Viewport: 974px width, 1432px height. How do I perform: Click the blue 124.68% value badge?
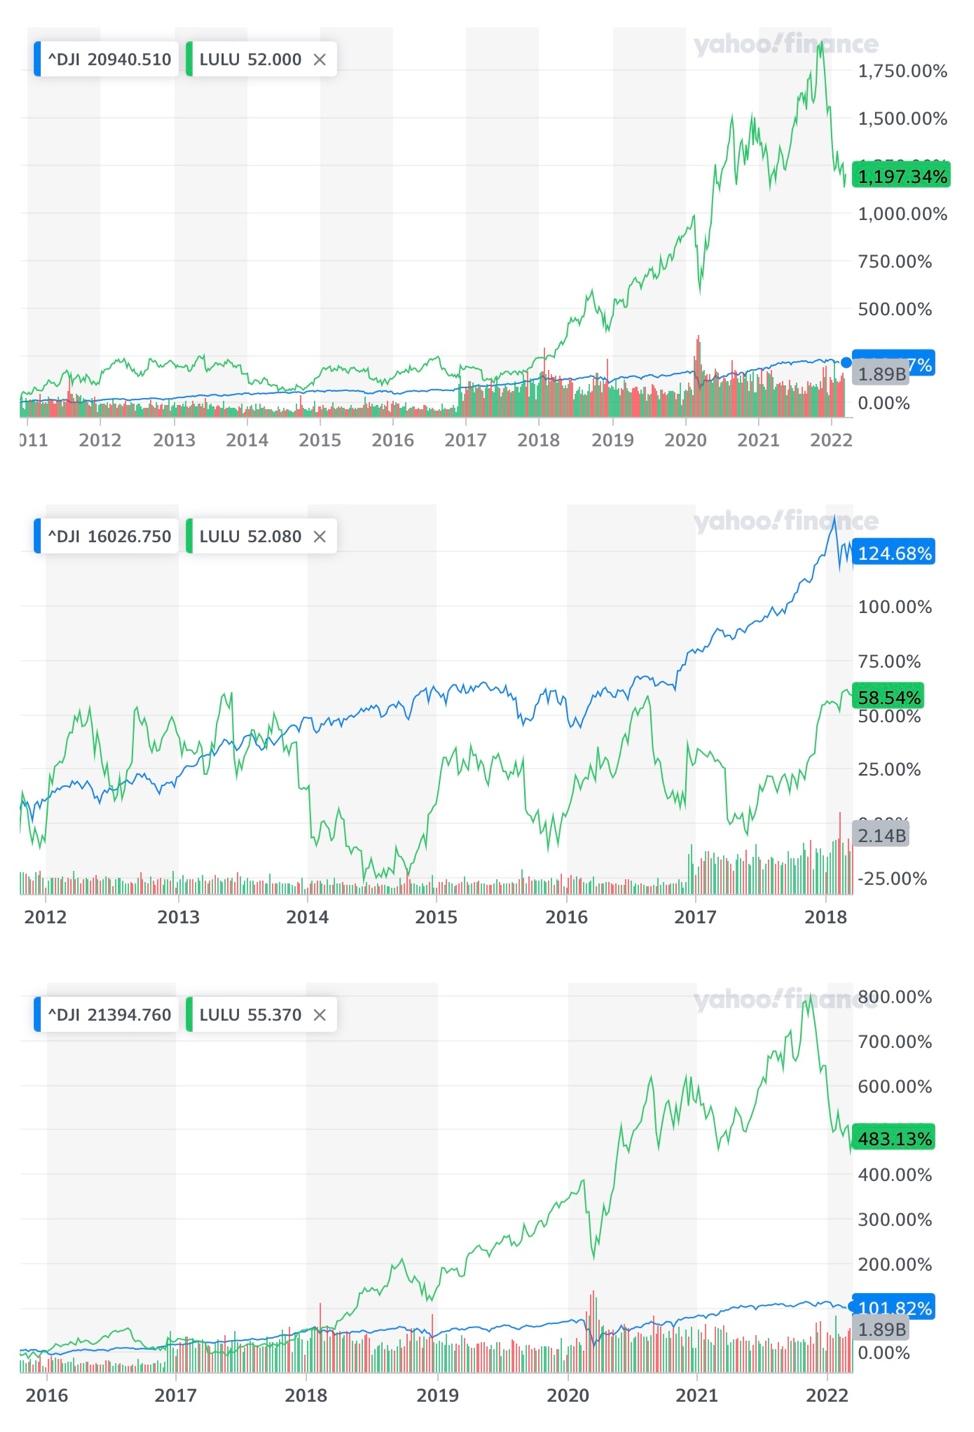[894, 553]
